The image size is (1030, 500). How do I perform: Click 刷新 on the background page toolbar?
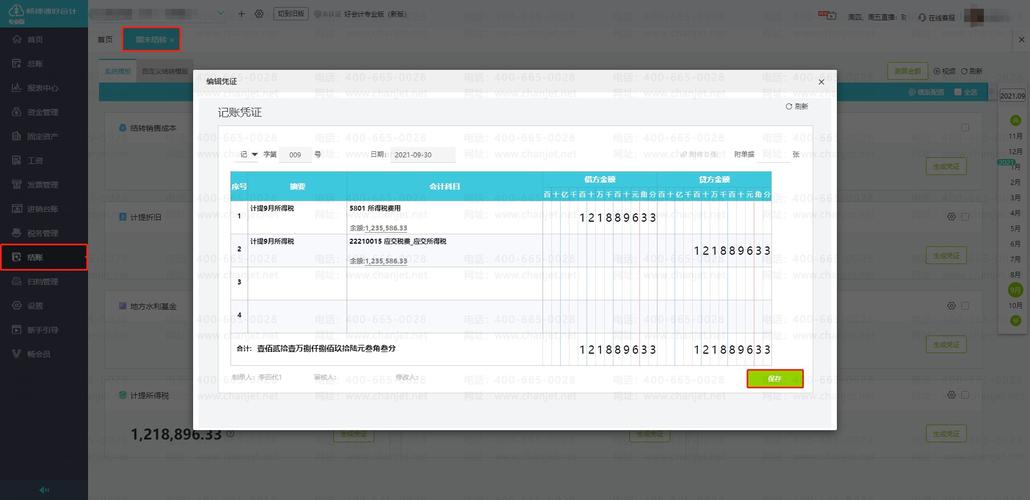pos(972,70)
